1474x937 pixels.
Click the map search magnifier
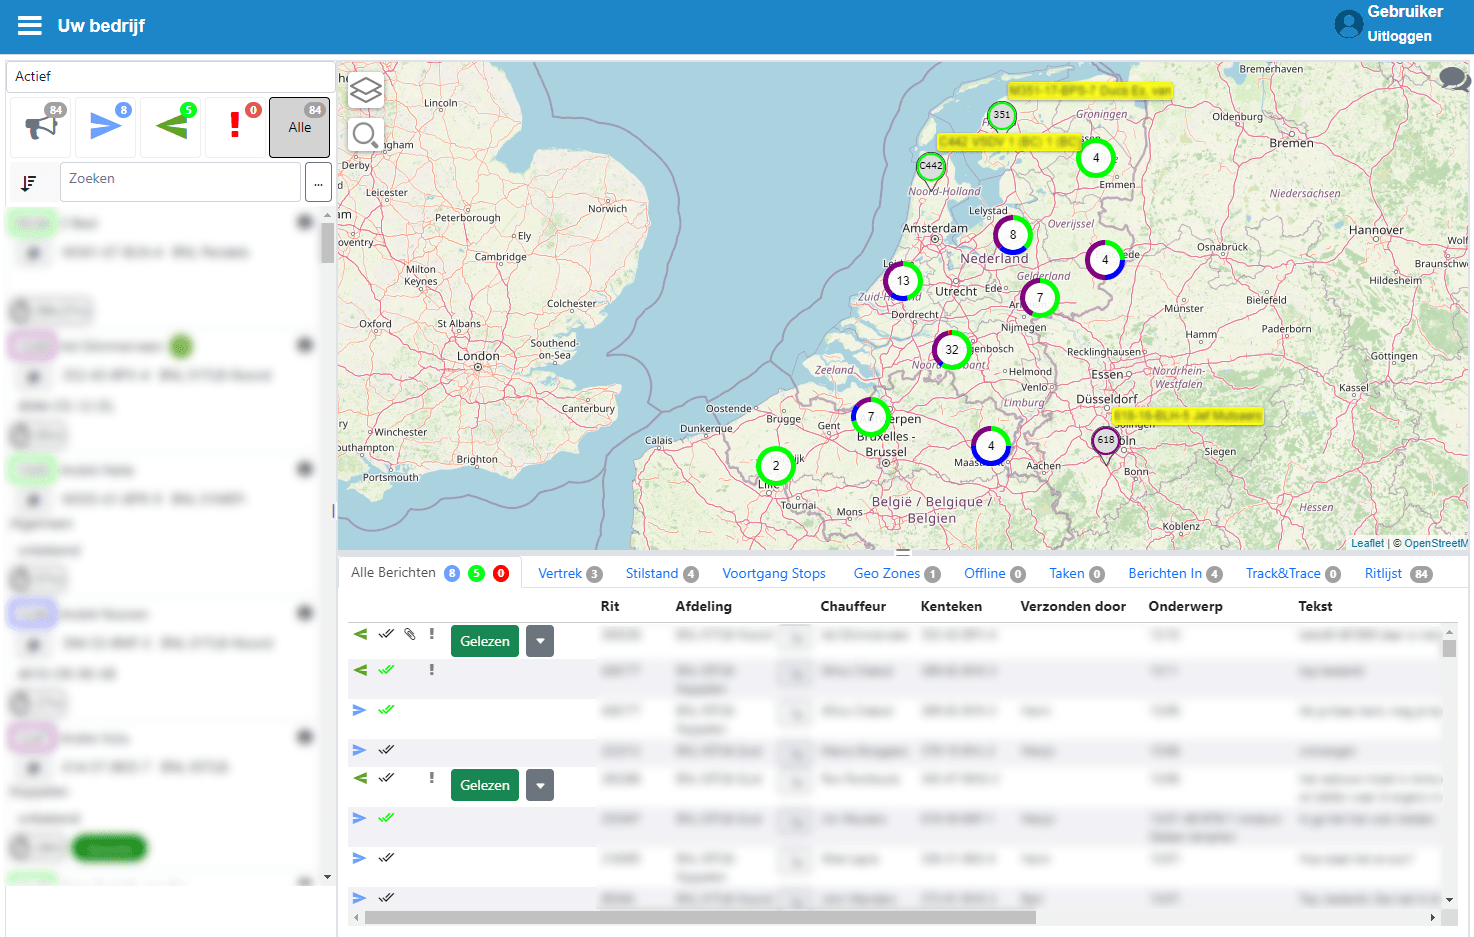click(x=366, y=135)
